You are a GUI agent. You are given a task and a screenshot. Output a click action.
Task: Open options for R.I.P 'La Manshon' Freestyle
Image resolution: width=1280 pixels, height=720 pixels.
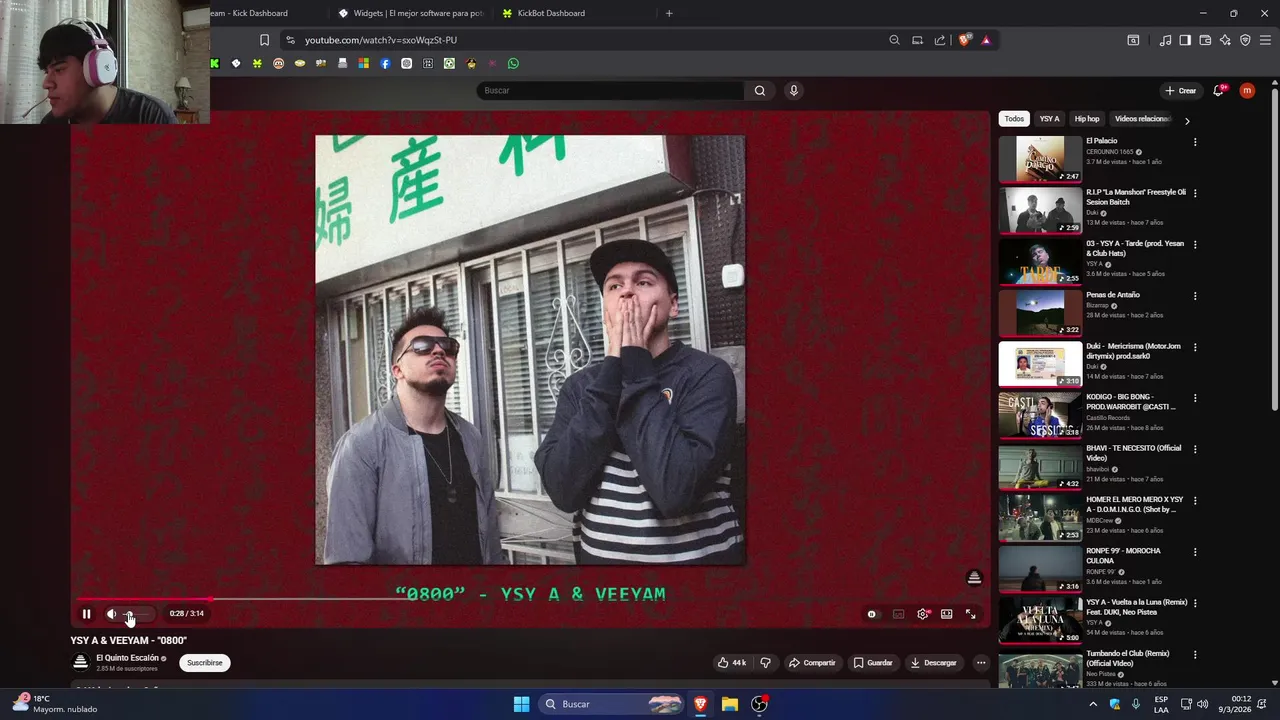(x=1195, y=193)
